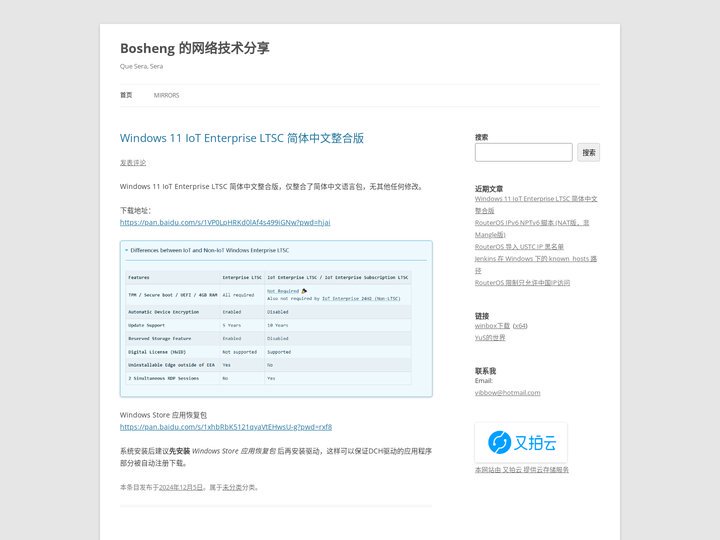Click the 发表评论 link

coord(133,163)
